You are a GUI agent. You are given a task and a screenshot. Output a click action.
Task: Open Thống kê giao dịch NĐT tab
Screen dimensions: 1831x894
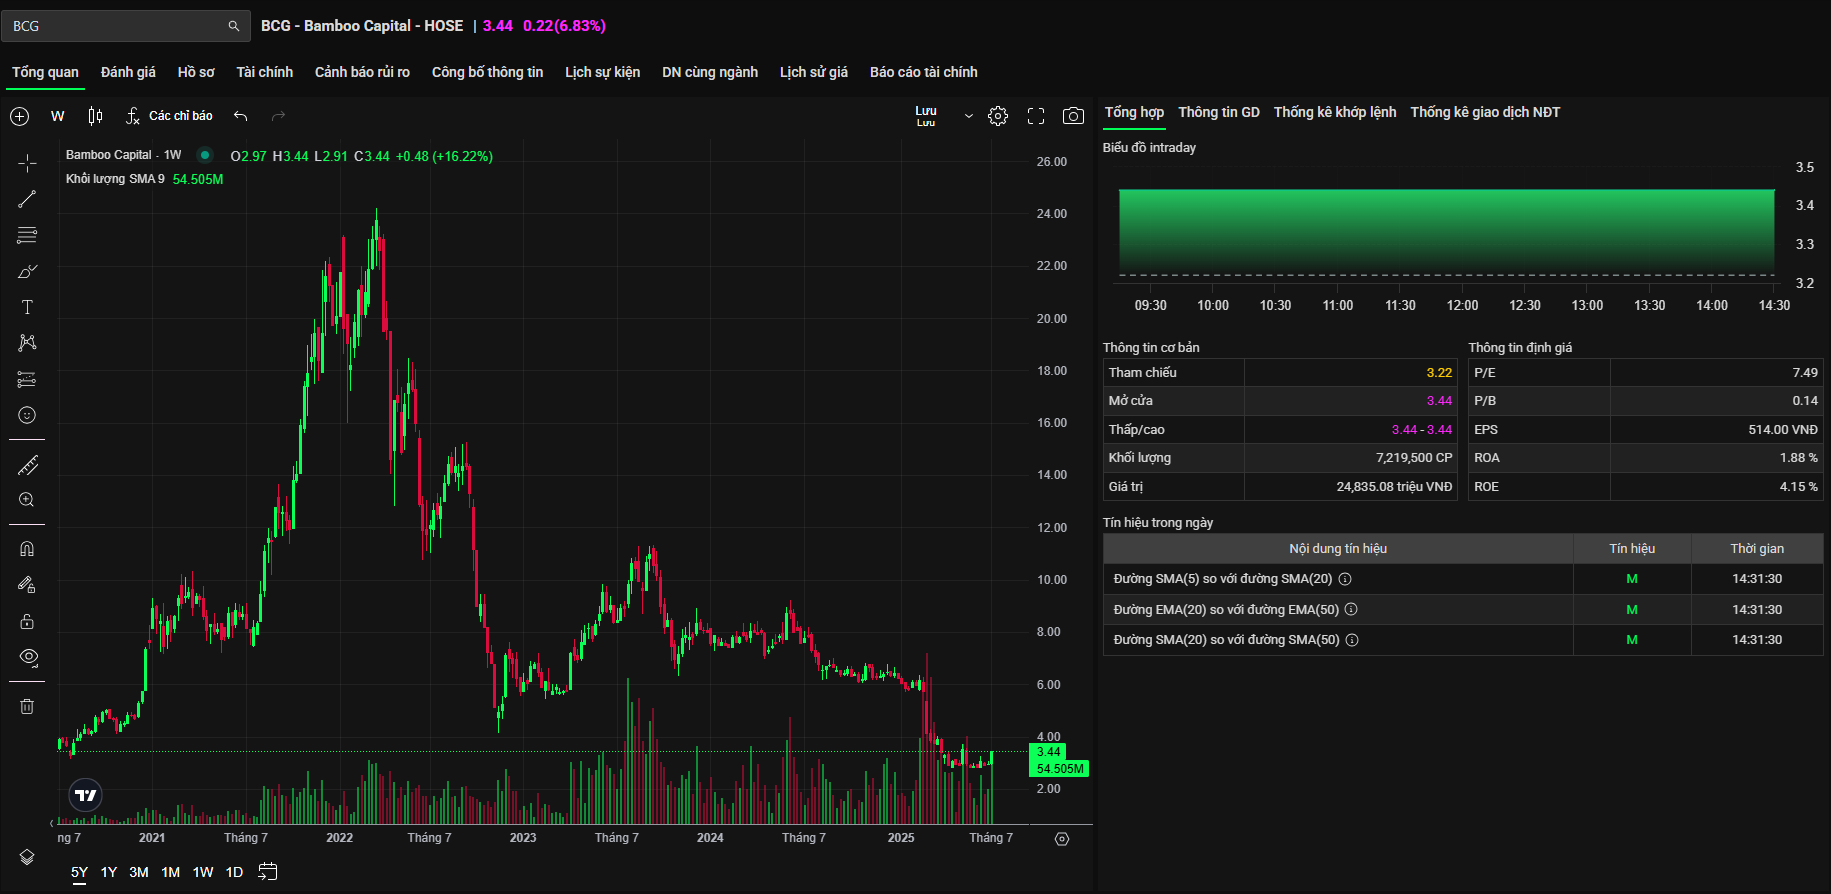[1485, 112]
